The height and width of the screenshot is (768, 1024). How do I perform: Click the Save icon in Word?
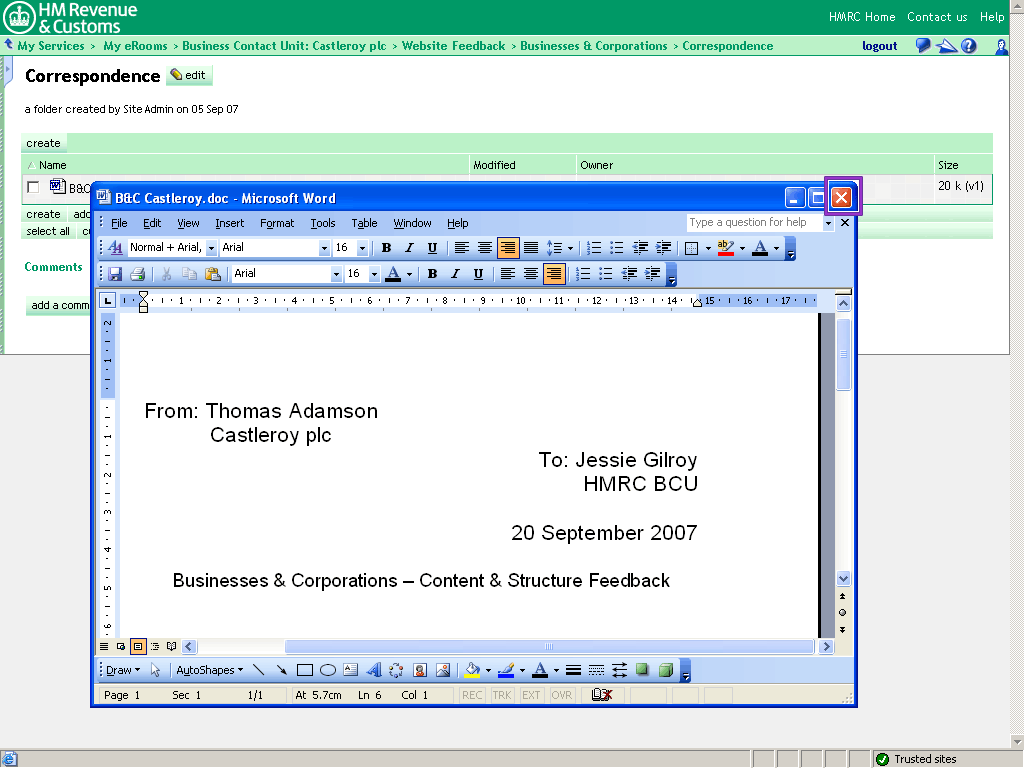115,274
